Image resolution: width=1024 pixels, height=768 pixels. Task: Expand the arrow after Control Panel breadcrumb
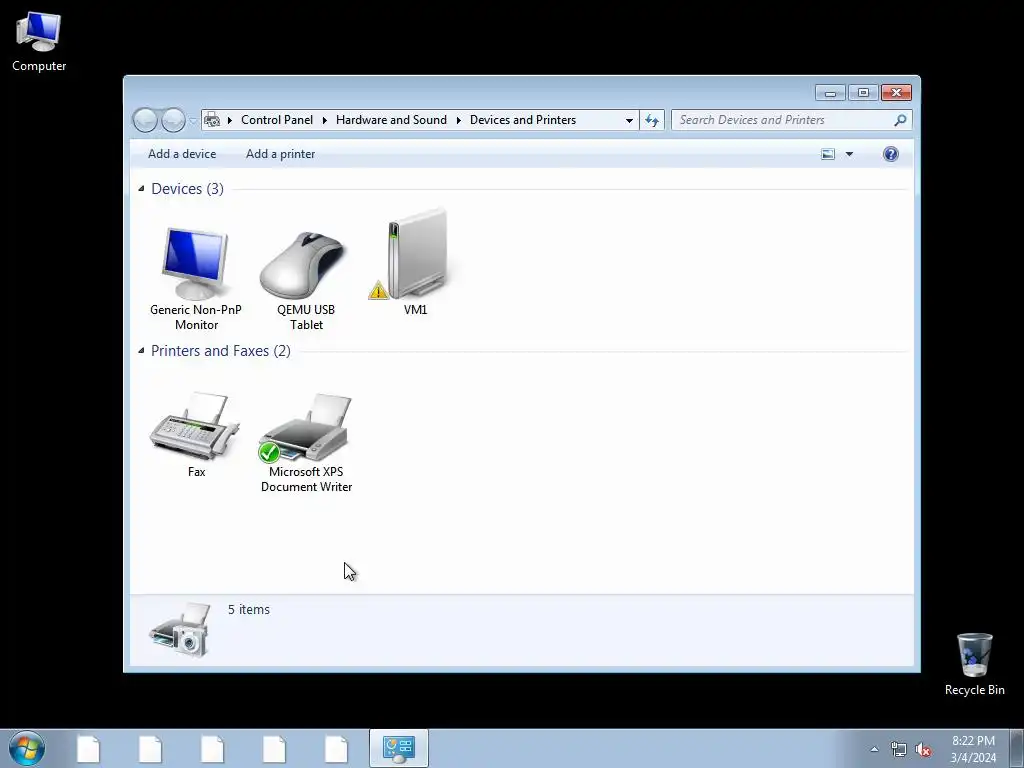coord(325,120)
